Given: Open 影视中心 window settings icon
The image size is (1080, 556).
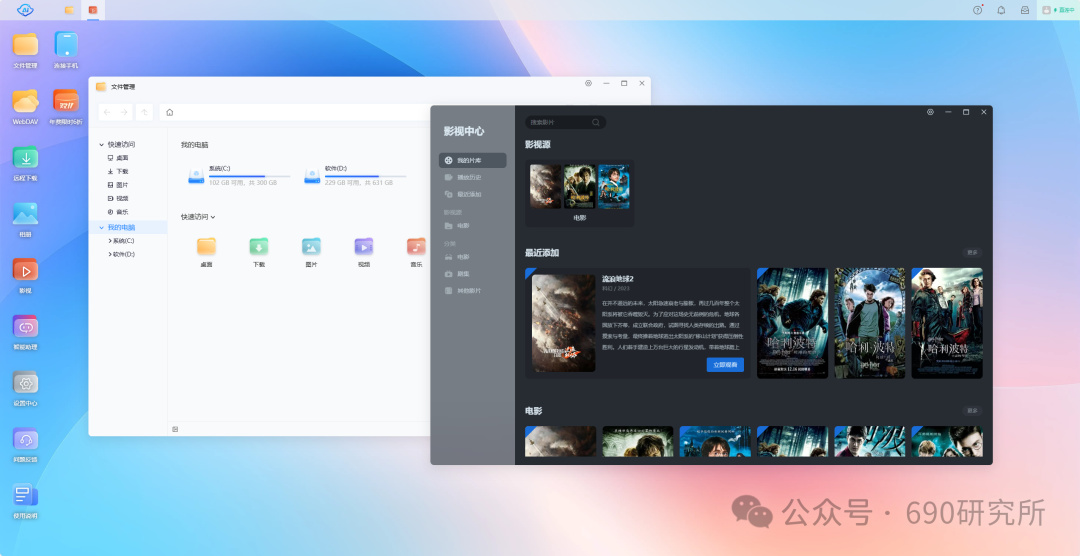Looking at the screenshot, I should pos(930,112).
